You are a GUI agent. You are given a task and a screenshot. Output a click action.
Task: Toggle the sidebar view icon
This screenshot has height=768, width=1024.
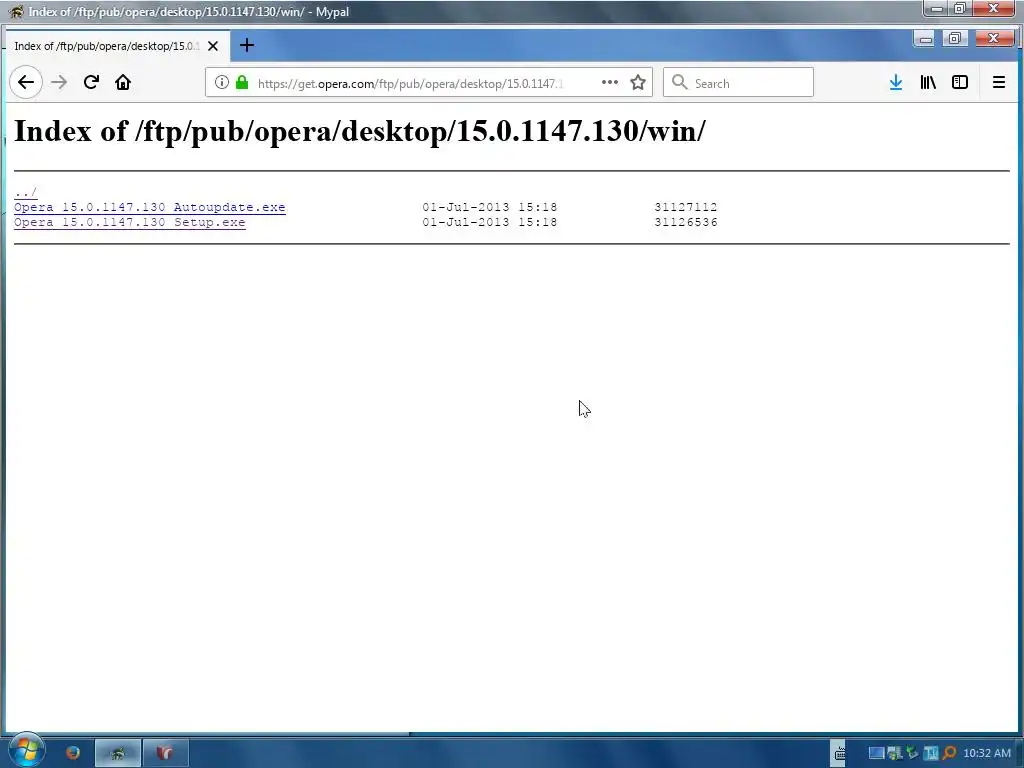click(960, 82)
